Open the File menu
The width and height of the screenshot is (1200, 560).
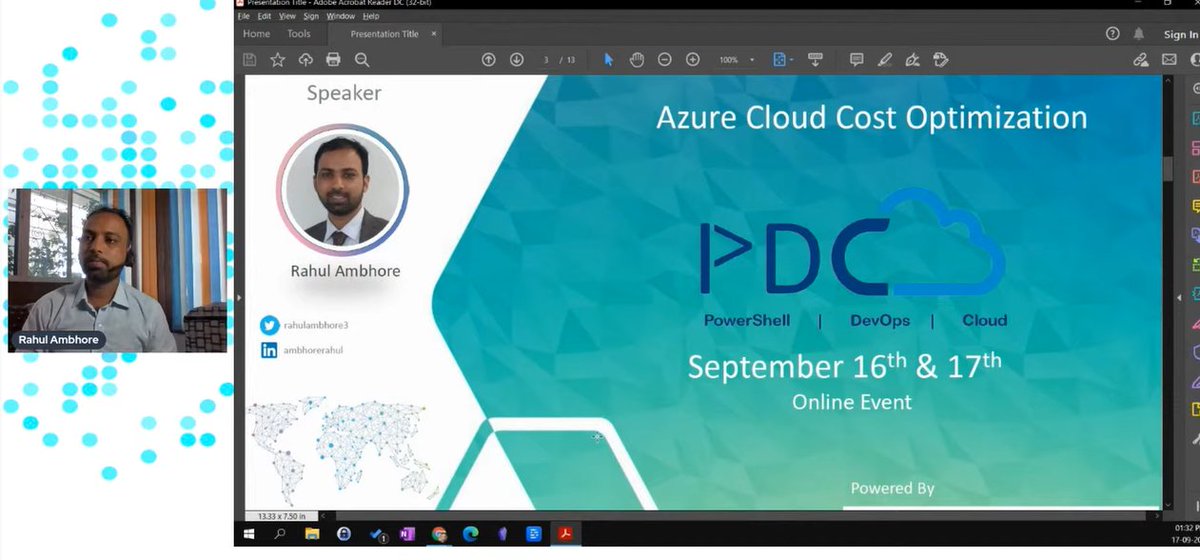coord(243,16)
